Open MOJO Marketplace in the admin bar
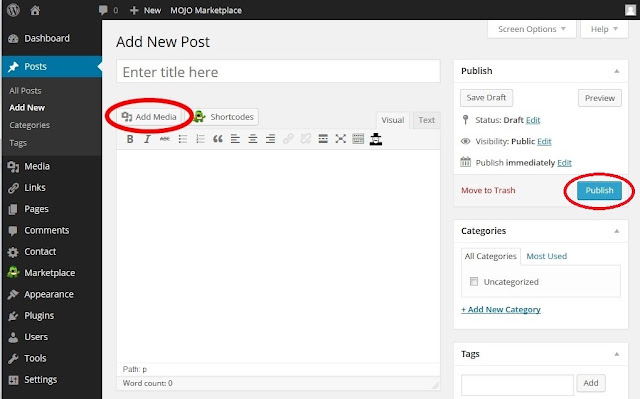The height and width of the screenshot is (399, 640). tap(206, 10)
